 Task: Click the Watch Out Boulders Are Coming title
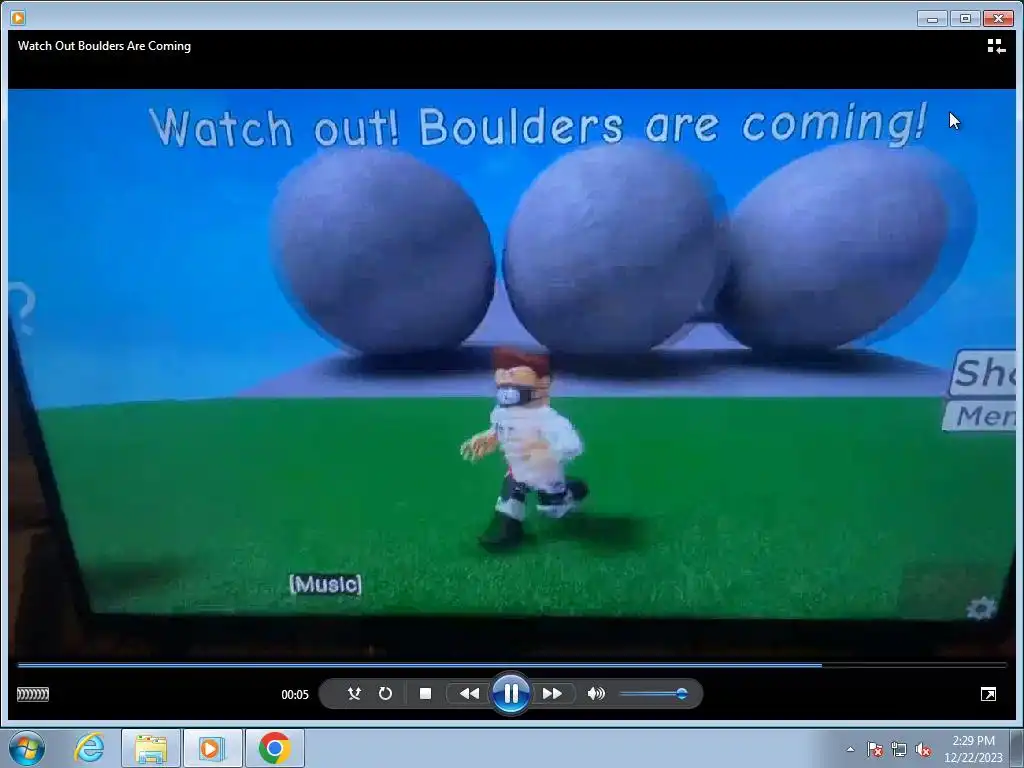(104, 46)
